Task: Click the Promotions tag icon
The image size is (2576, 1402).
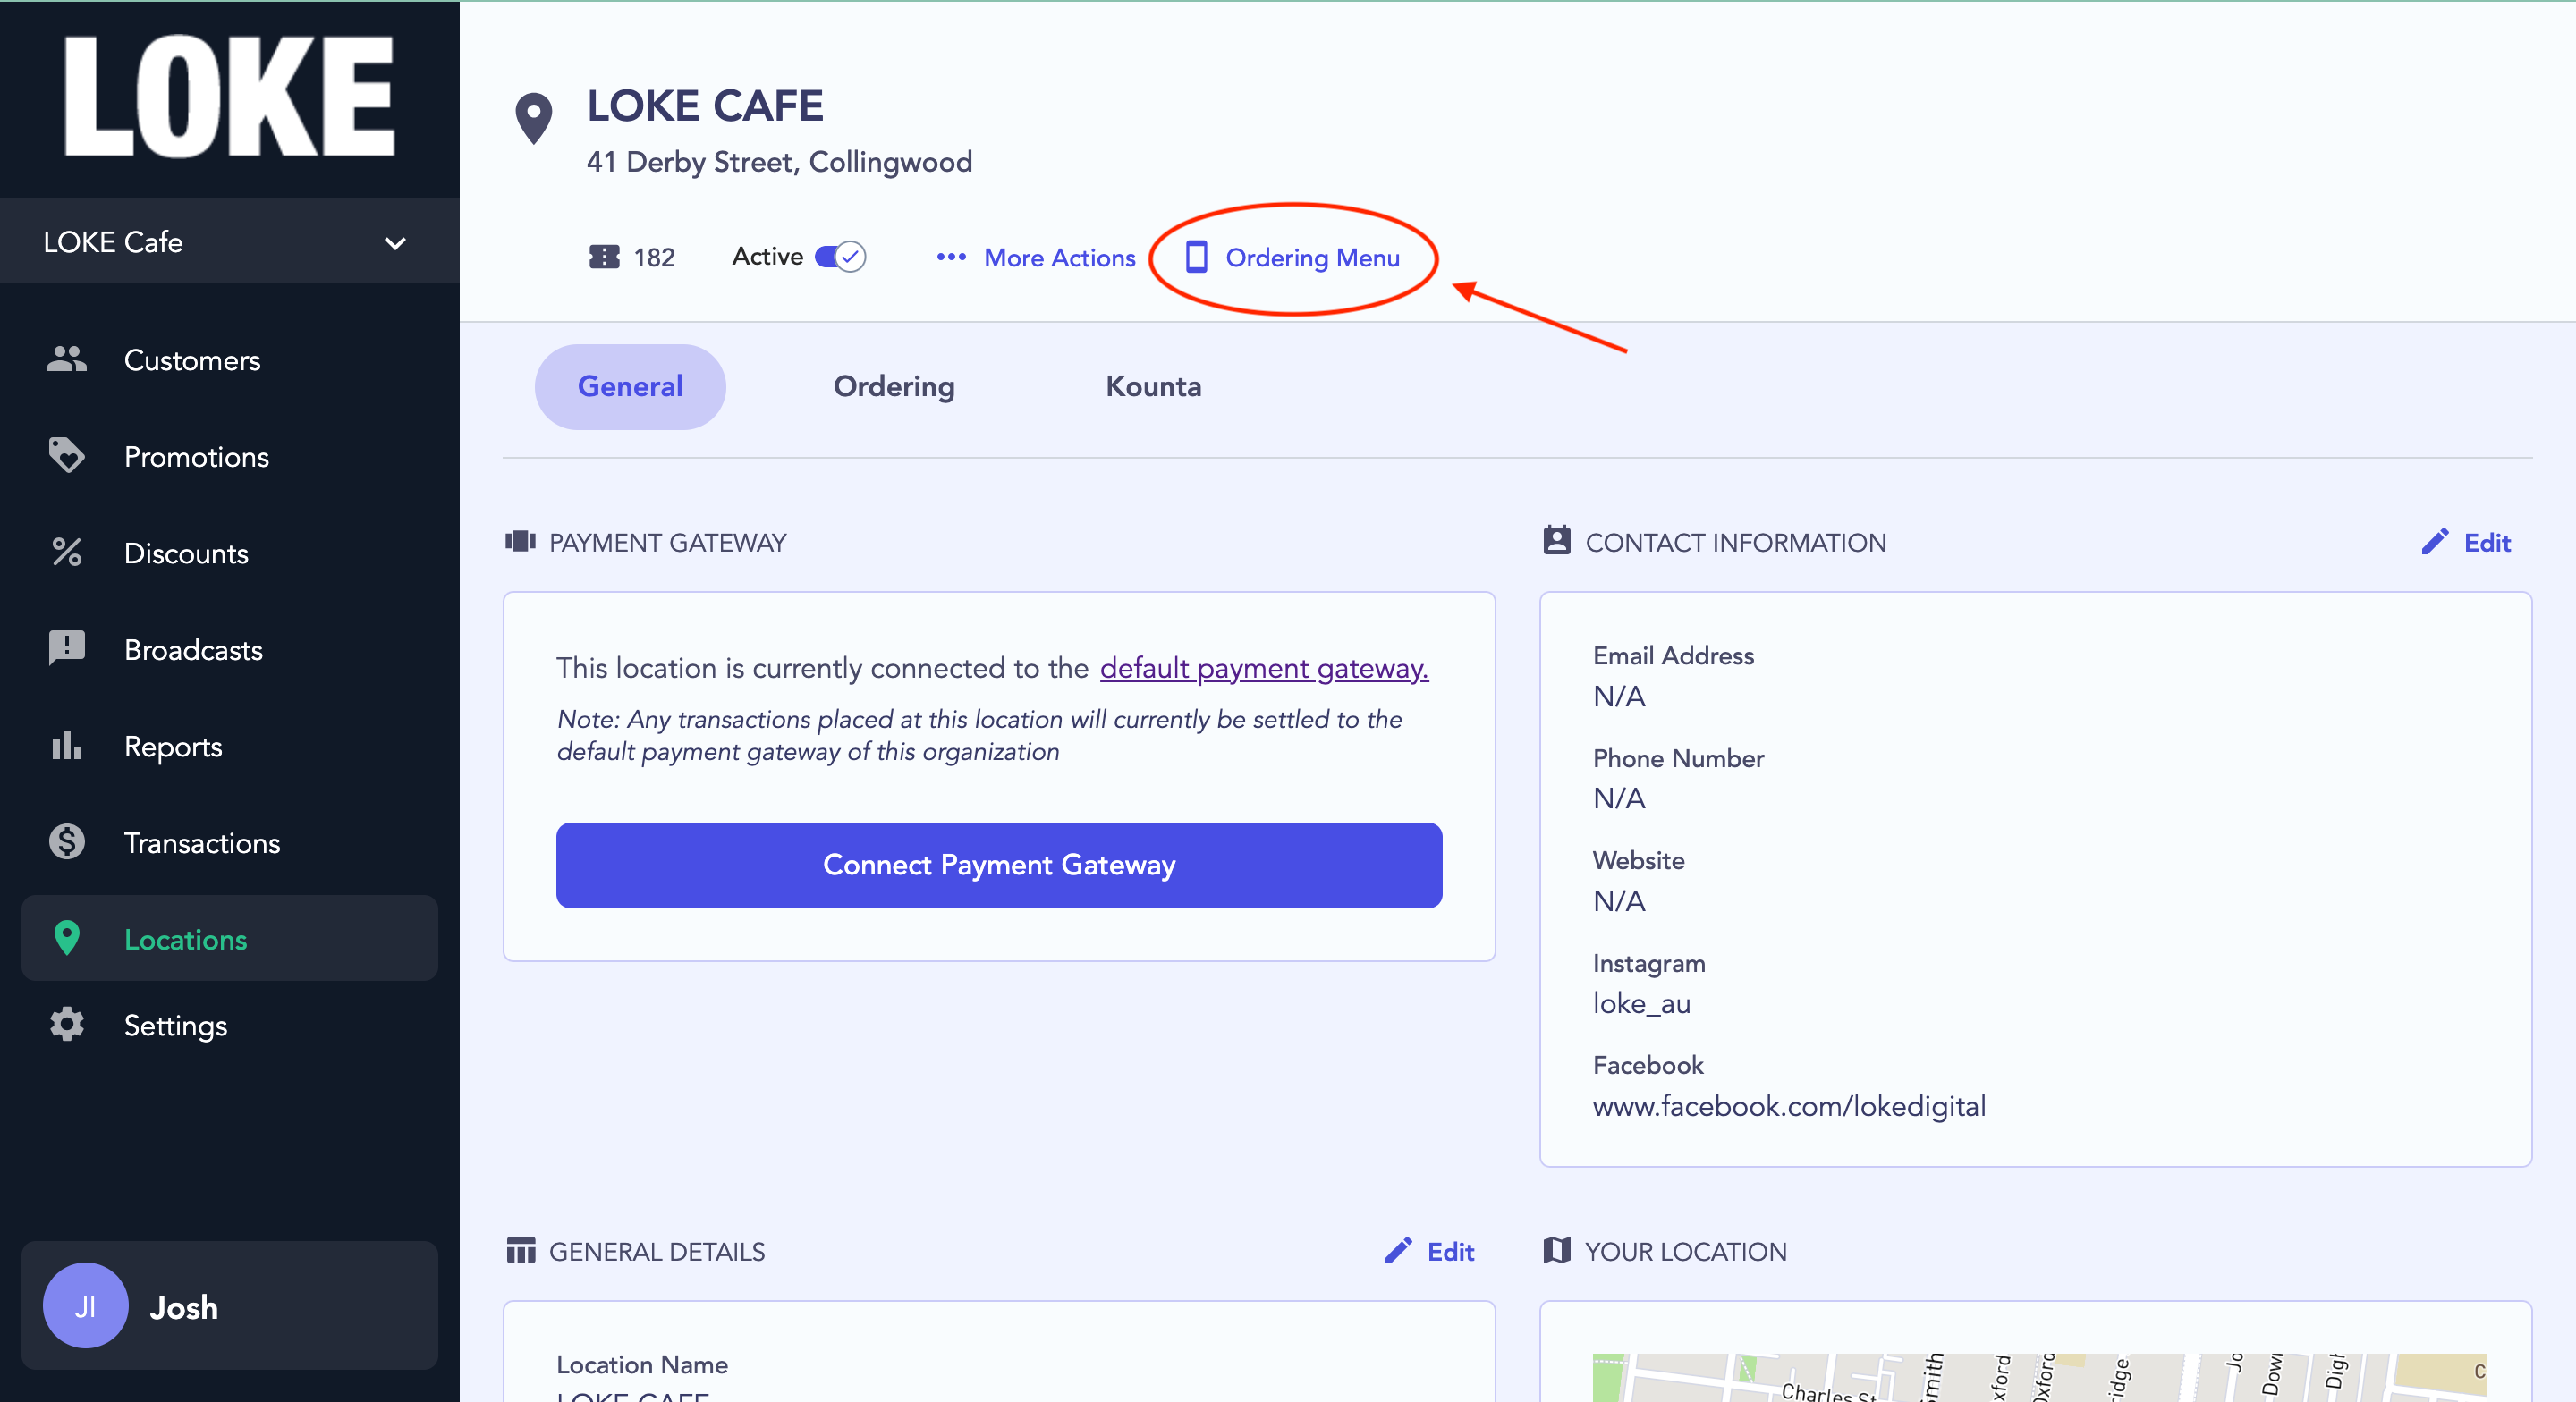Action: (x=67, y=455)
